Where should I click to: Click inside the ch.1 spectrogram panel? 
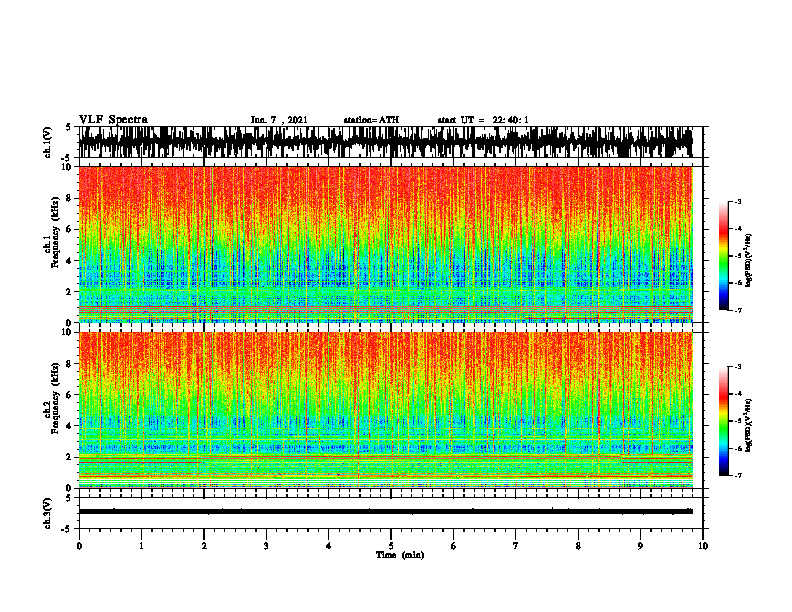pos(385,244)
